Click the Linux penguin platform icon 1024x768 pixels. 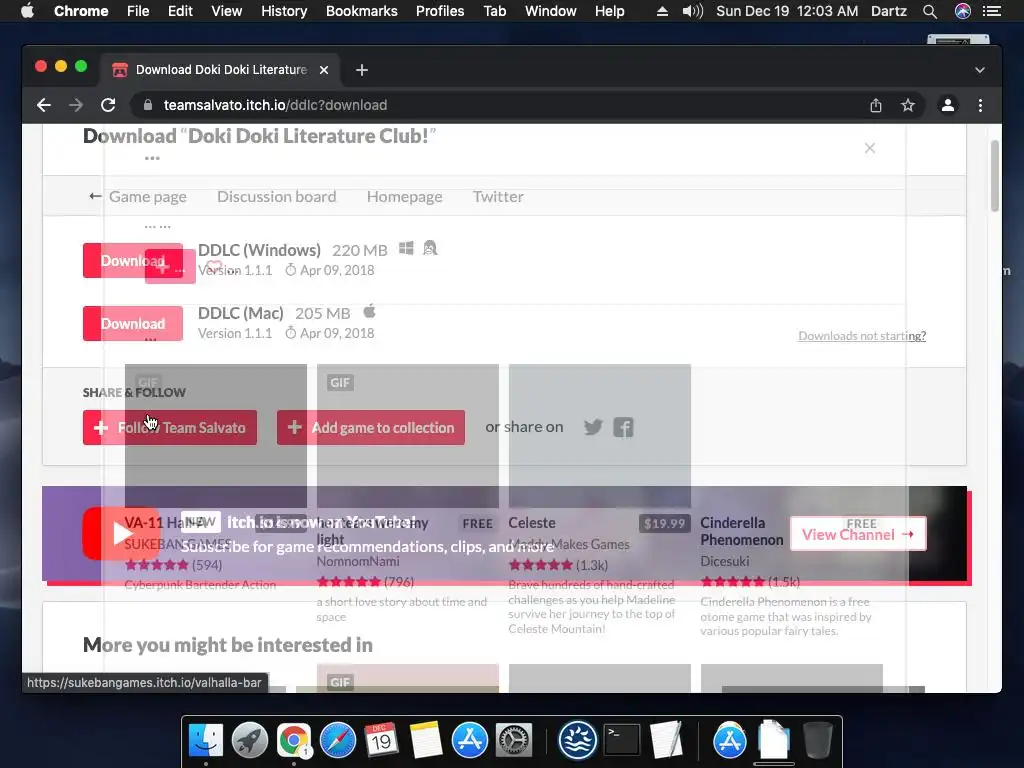(430, 248)
